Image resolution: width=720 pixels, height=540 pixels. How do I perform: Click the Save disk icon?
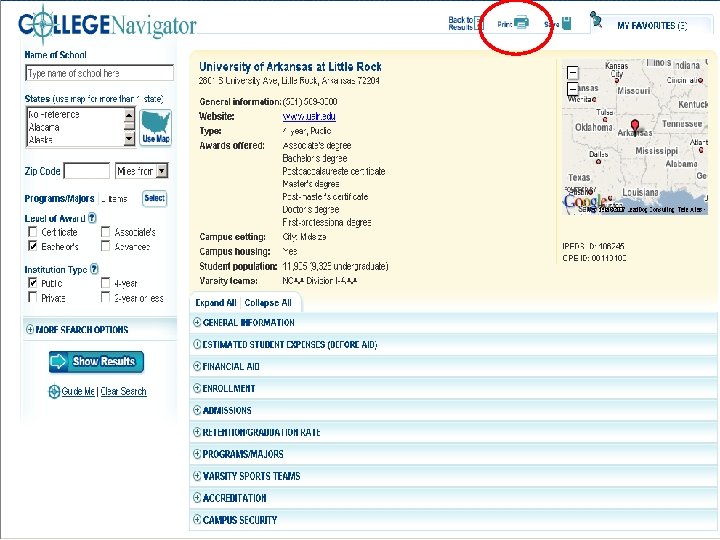pyautogui.click(x=567, y=23)
